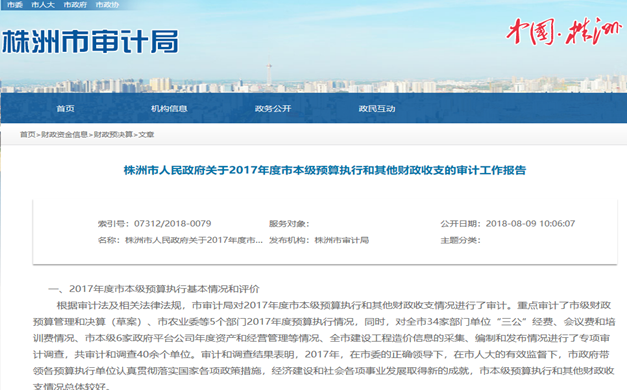Open the 市政协 link in top bar
The image size is (627, 390).
107,5
